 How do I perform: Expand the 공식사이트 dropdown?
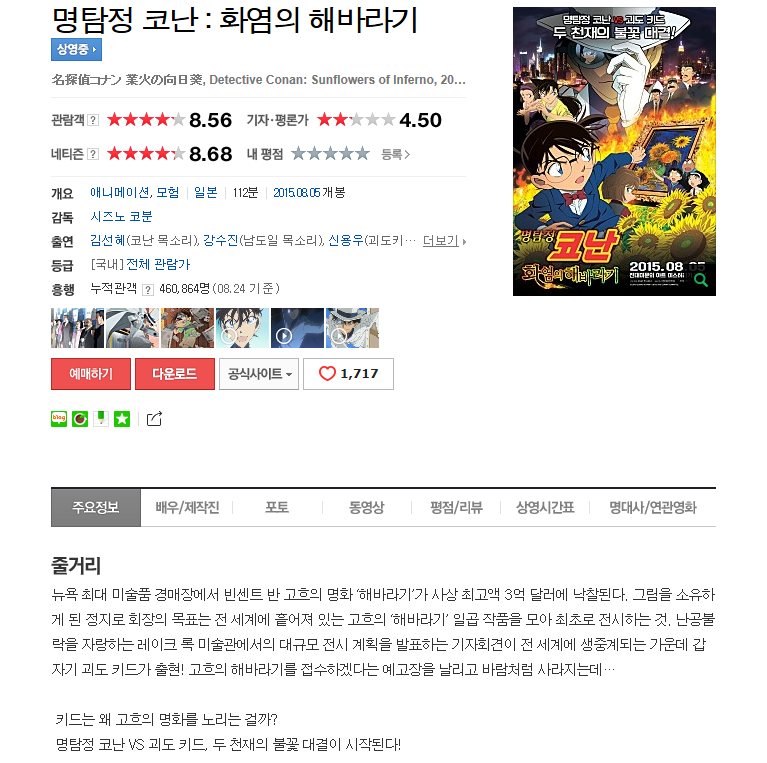(x=259, y=374)
